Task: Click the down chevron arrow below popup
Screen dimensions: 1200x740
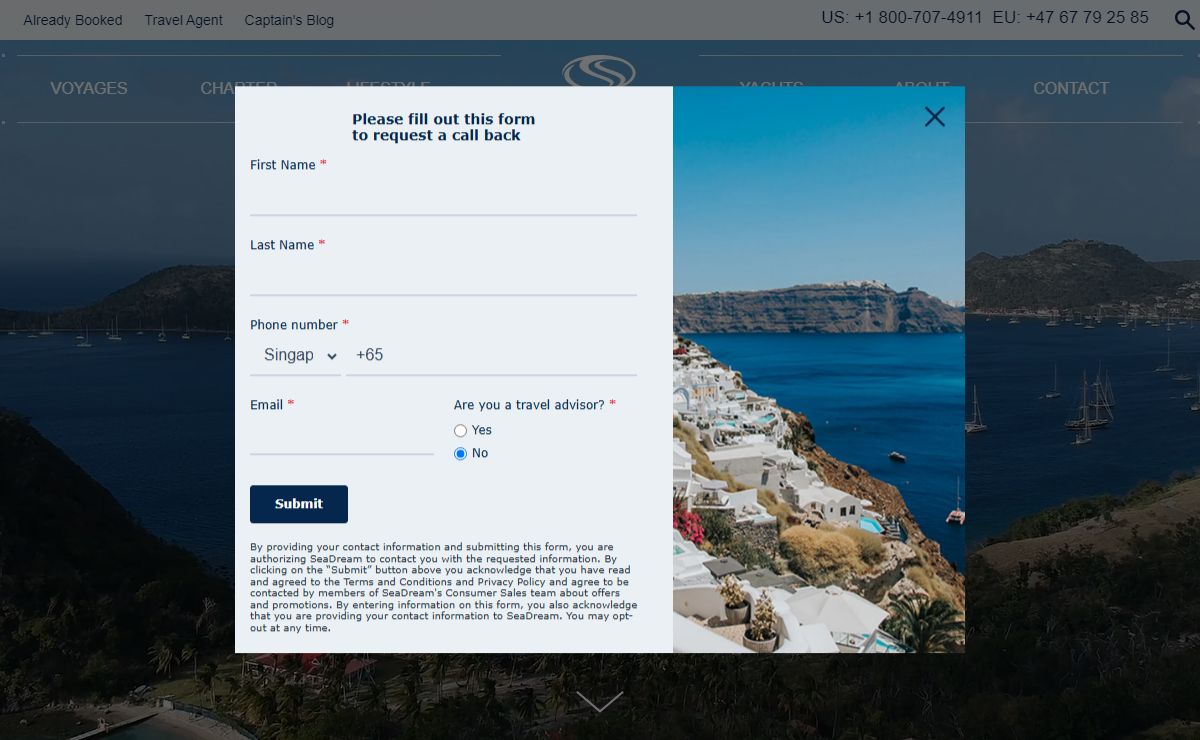Action: 600,702
